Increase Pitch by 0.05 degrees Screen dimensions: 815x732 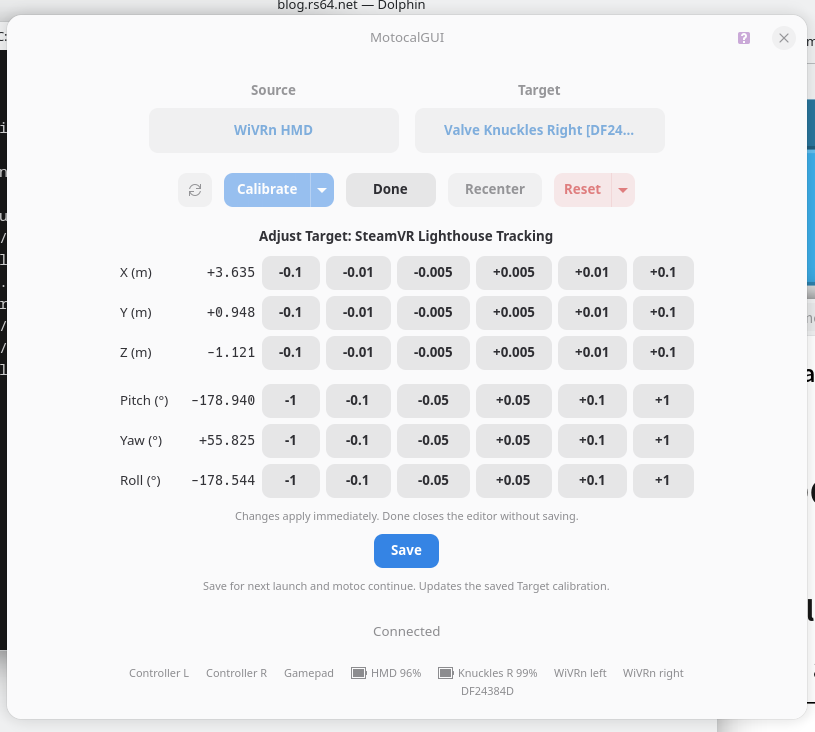(514, 401)
